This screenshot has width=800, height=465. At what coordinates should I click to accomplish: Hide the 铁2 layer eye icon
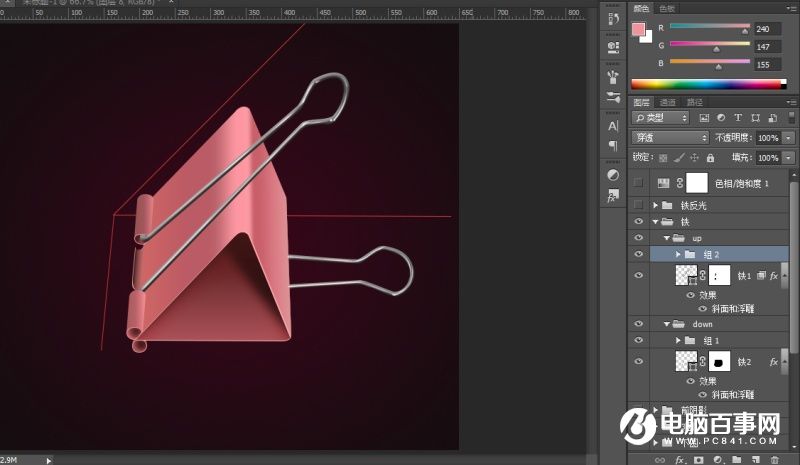638,361
